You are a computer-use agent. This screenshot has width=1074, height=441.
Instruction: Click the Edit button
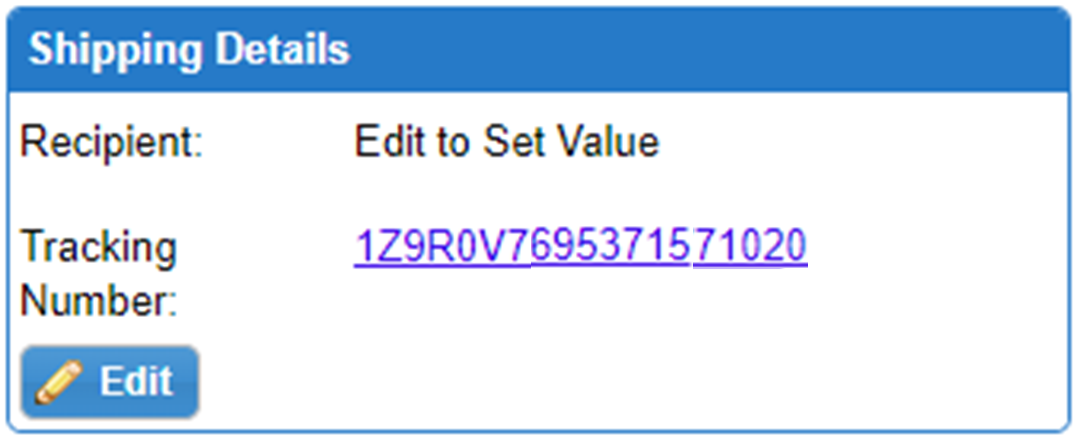[x=110, y=382]
